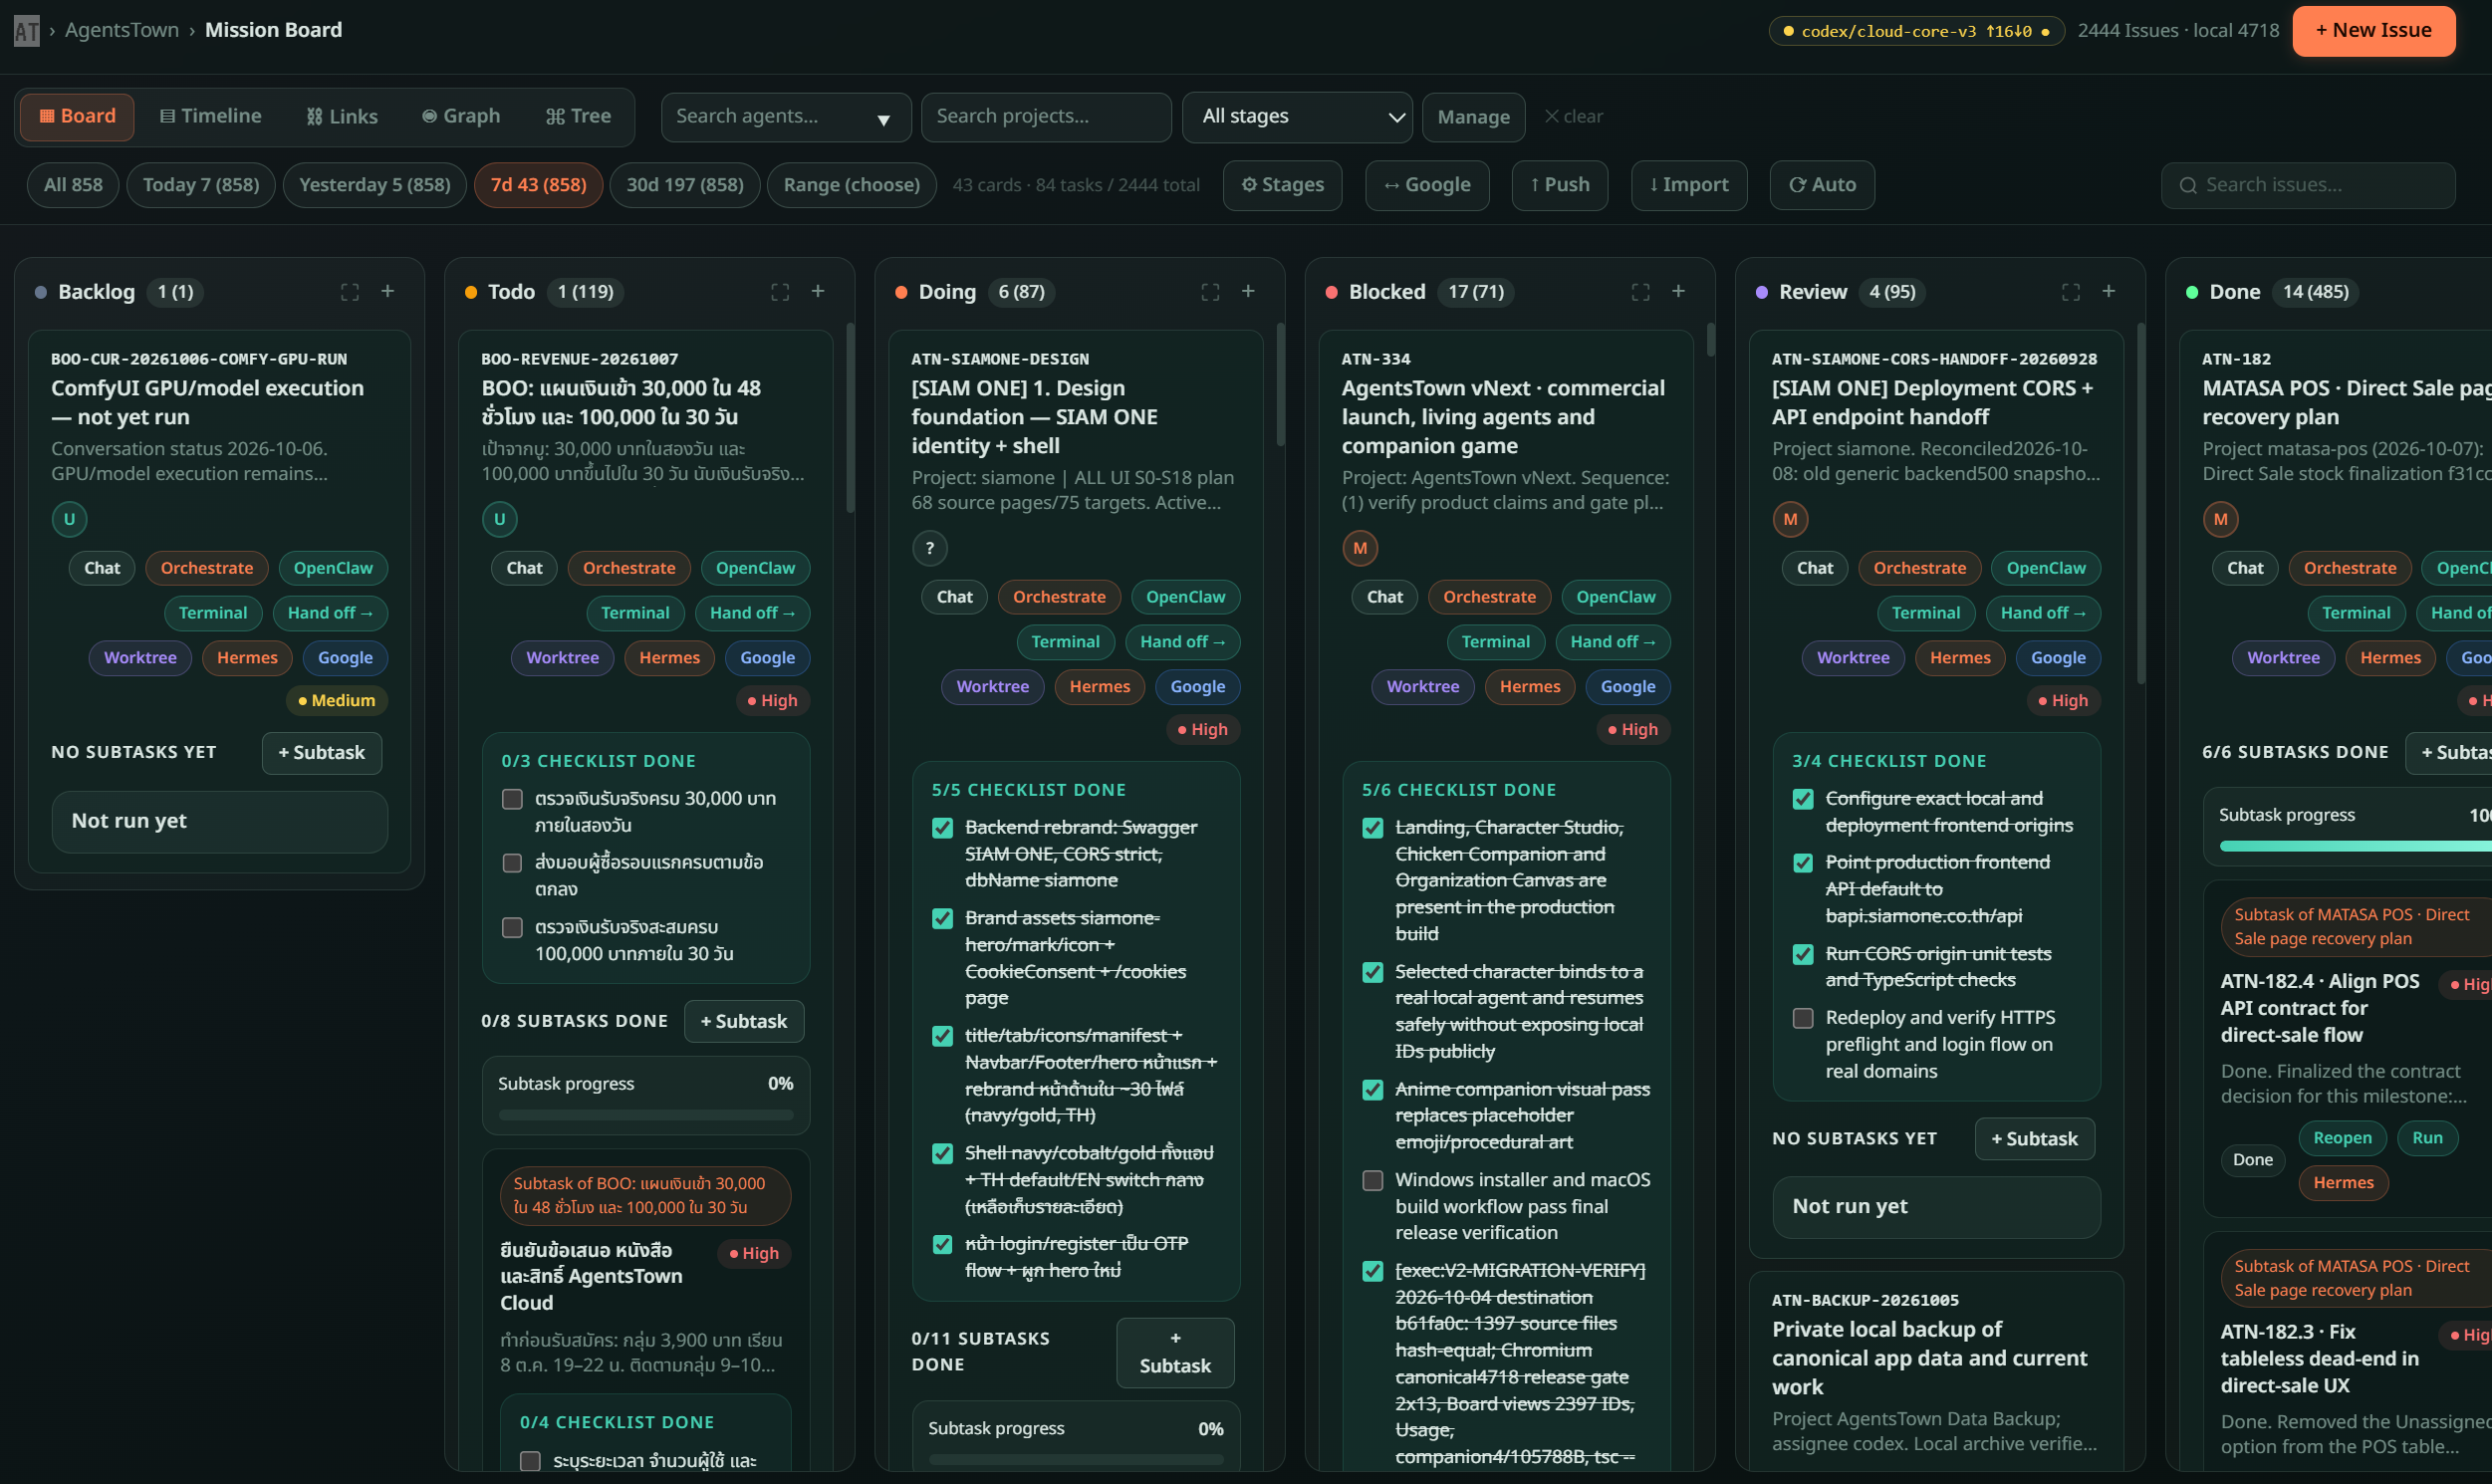2492x1484 pixels.
Task: Expand the Search agents dropdown arrow
Action: tap(884, 119)
